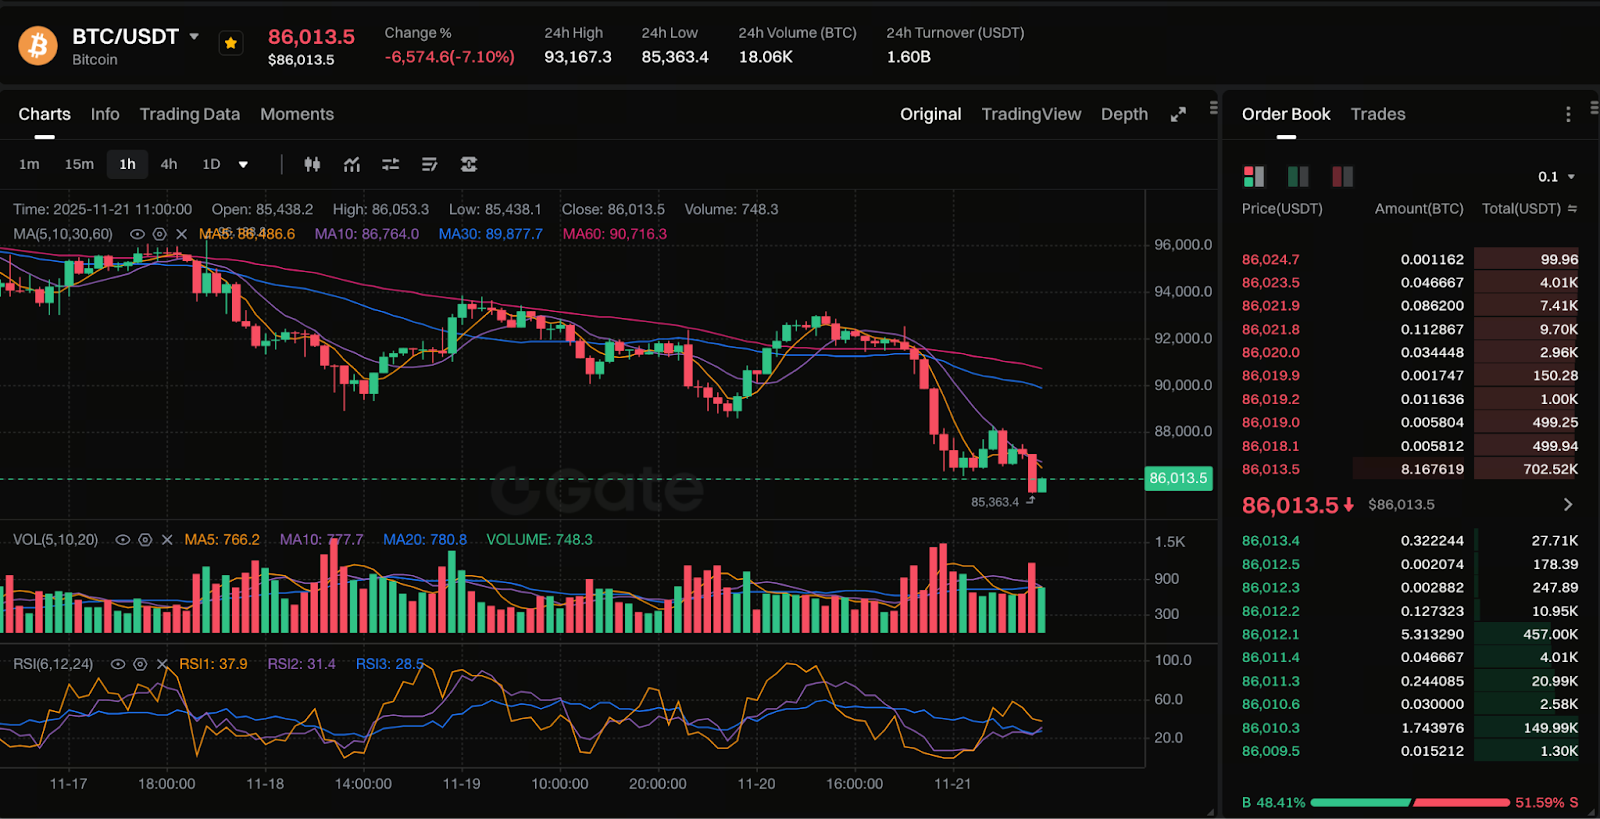
Task: Switch chart to TradingView mode
Action: click(x=1030, y=114)
